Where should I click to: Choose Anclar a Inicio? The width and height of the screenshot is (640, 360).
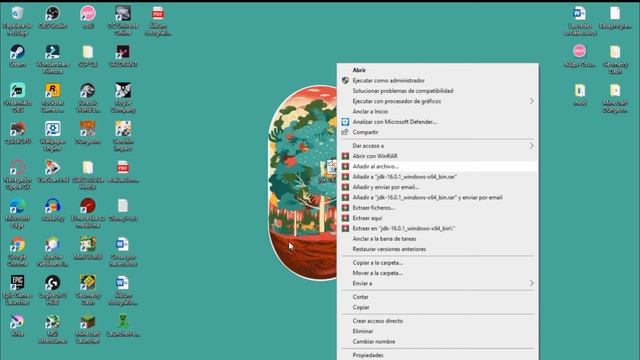pyautogui.click(x=438, y=111)
